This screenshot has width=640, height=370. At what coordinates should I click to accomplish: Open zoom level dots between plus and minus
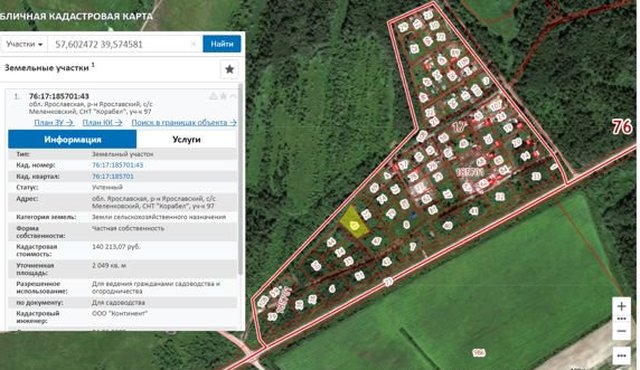(621, 319)
